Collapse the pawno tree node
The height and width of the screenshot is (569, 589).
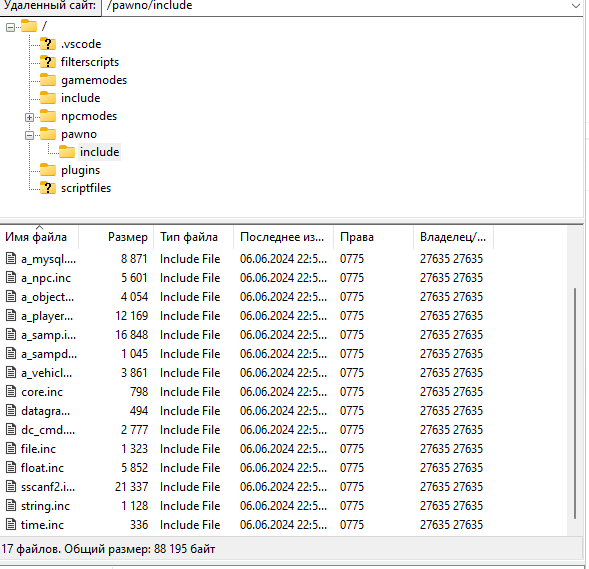[x=29, y=135]
